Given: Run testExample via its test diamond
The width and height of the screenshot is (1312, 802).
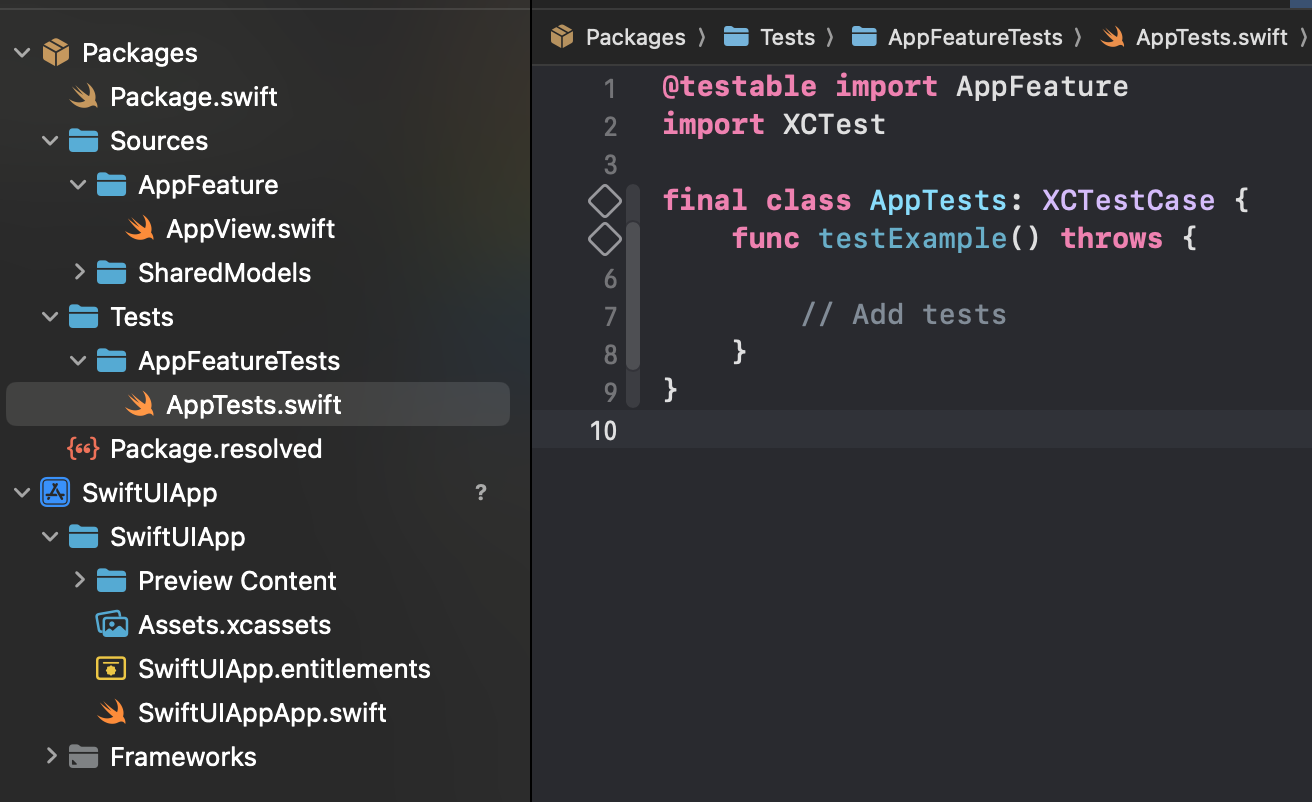Looking at the screenshot, I should tap(605, 239).
